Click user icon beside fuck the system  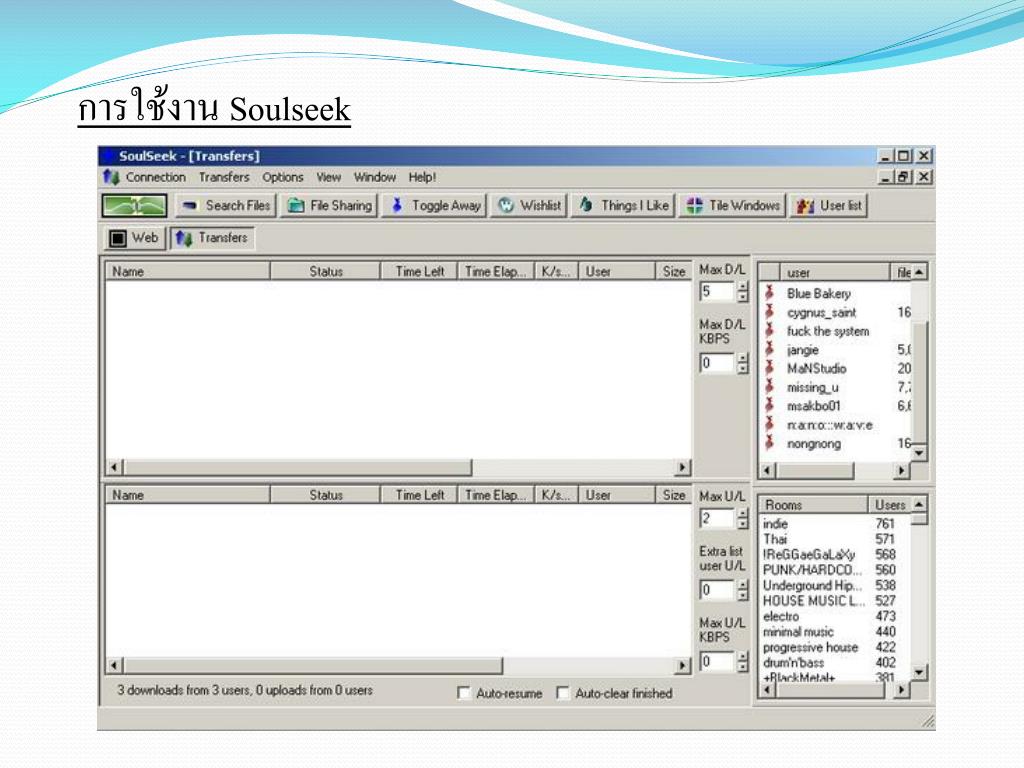click(770, 331)
